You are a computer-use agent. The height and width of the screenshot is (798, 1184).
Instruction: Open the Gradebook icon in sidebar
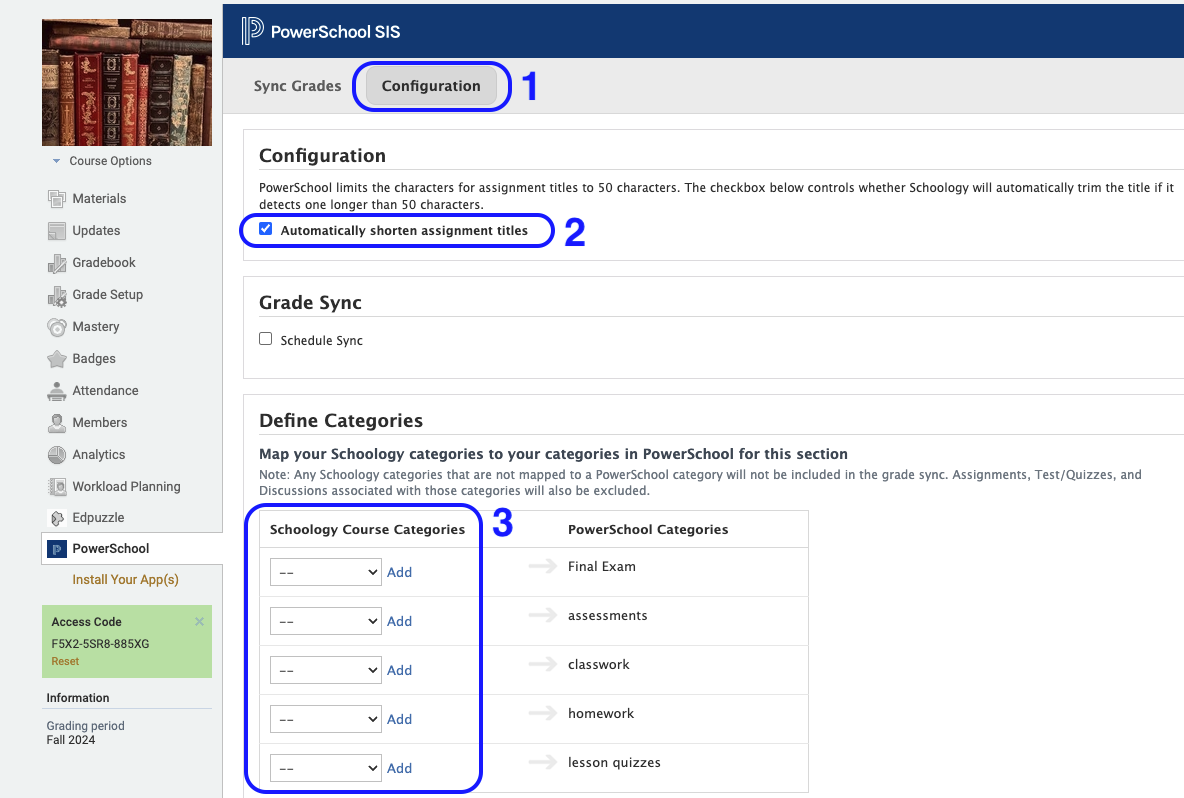pos(57,263)
